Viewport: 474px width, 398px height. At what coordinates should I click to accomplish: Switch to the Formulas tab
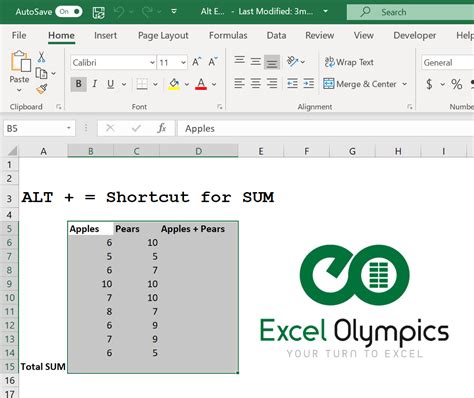[x=228, y=35]
